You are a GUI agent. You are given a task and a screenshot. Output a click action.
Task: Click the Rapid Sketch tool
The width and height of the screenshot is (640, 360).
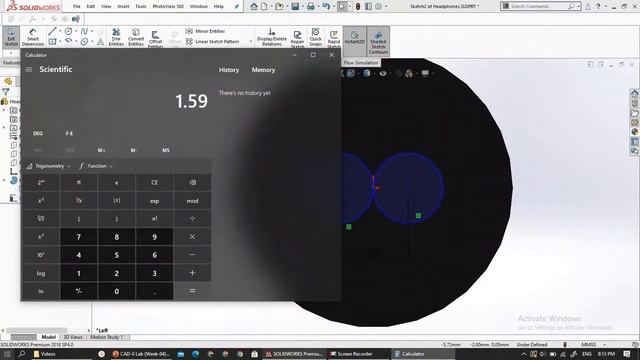[334, 38]
